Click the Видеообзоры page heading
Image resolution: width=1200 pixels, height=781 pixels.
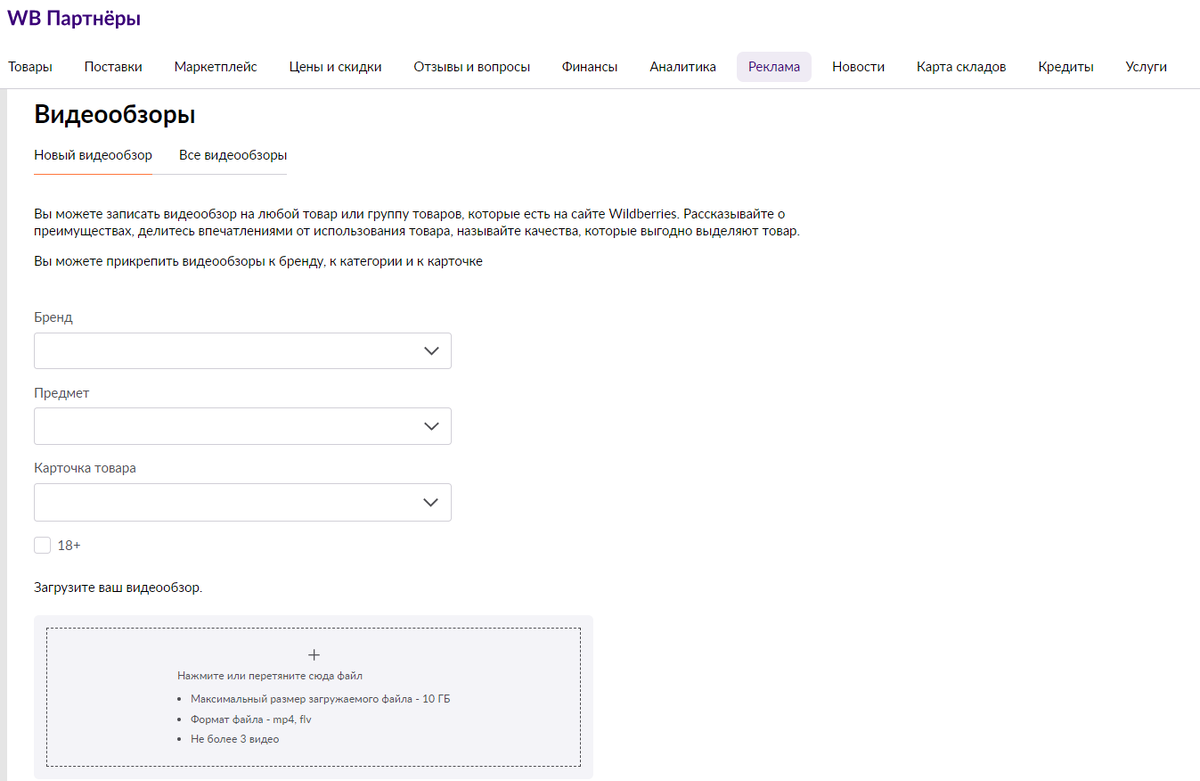click(x=115, y=115)
